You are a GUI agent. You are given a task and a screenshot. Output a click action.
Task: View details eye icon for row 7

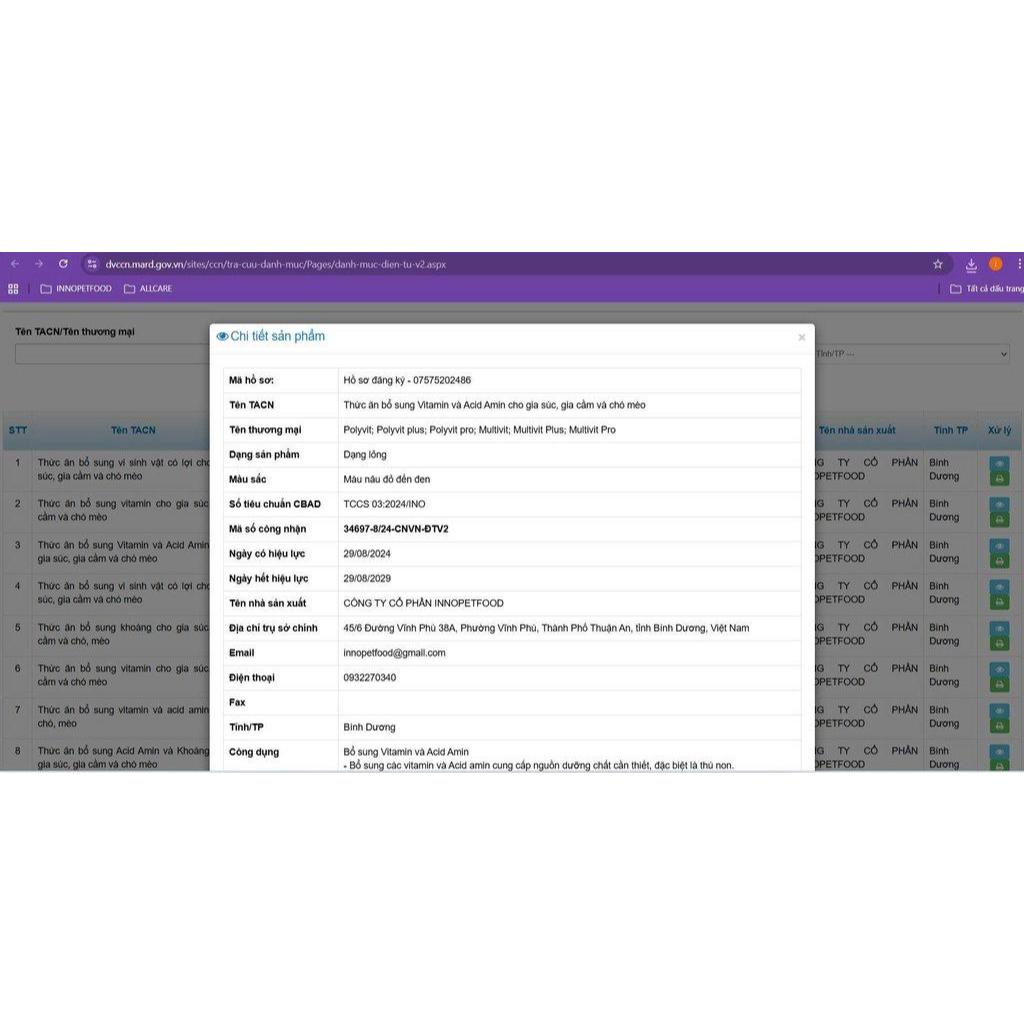pyautogui.click(x=999, y=711)
